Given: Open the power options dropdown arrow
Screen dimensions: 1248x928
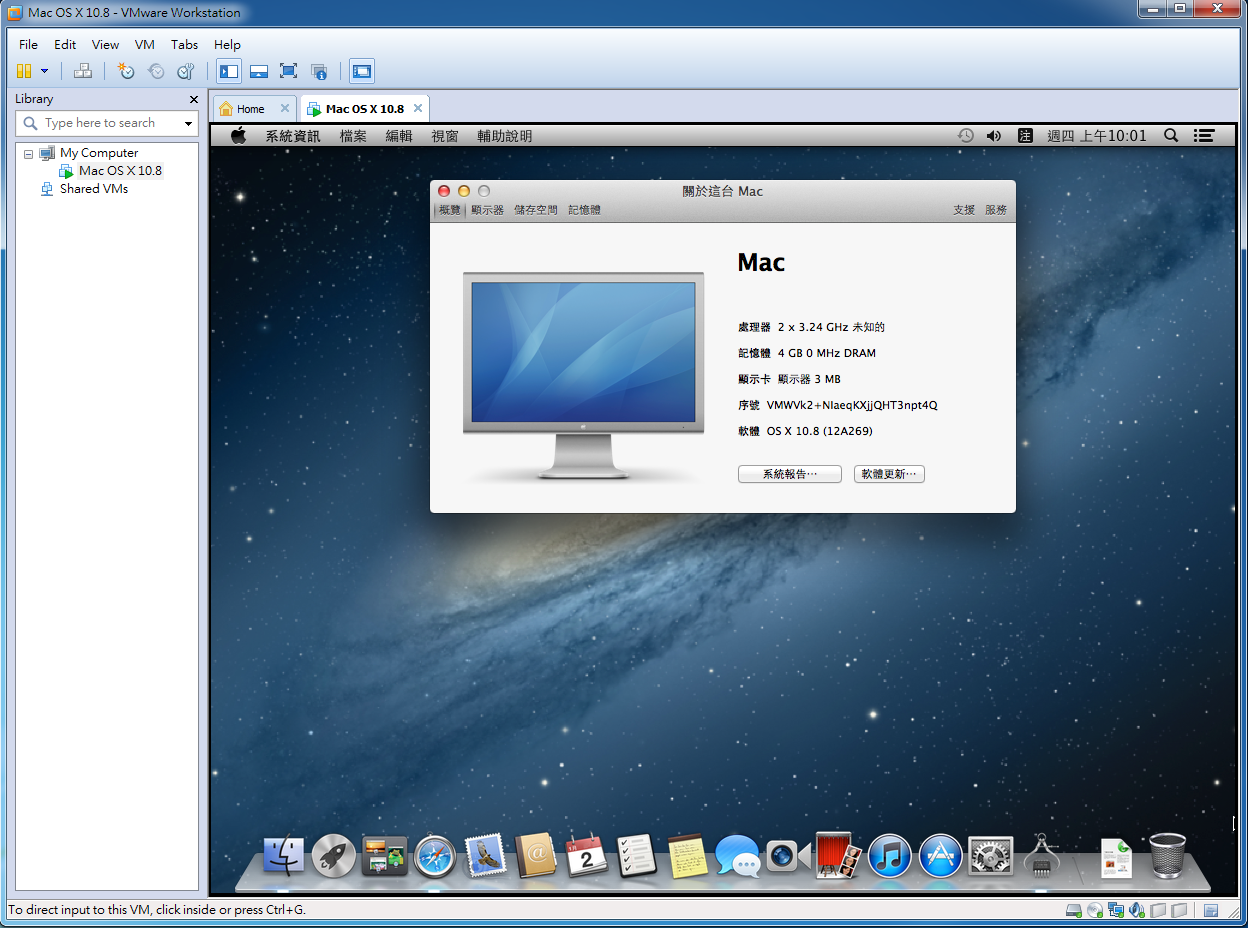Looking at the screenshot, I should 44,71.
